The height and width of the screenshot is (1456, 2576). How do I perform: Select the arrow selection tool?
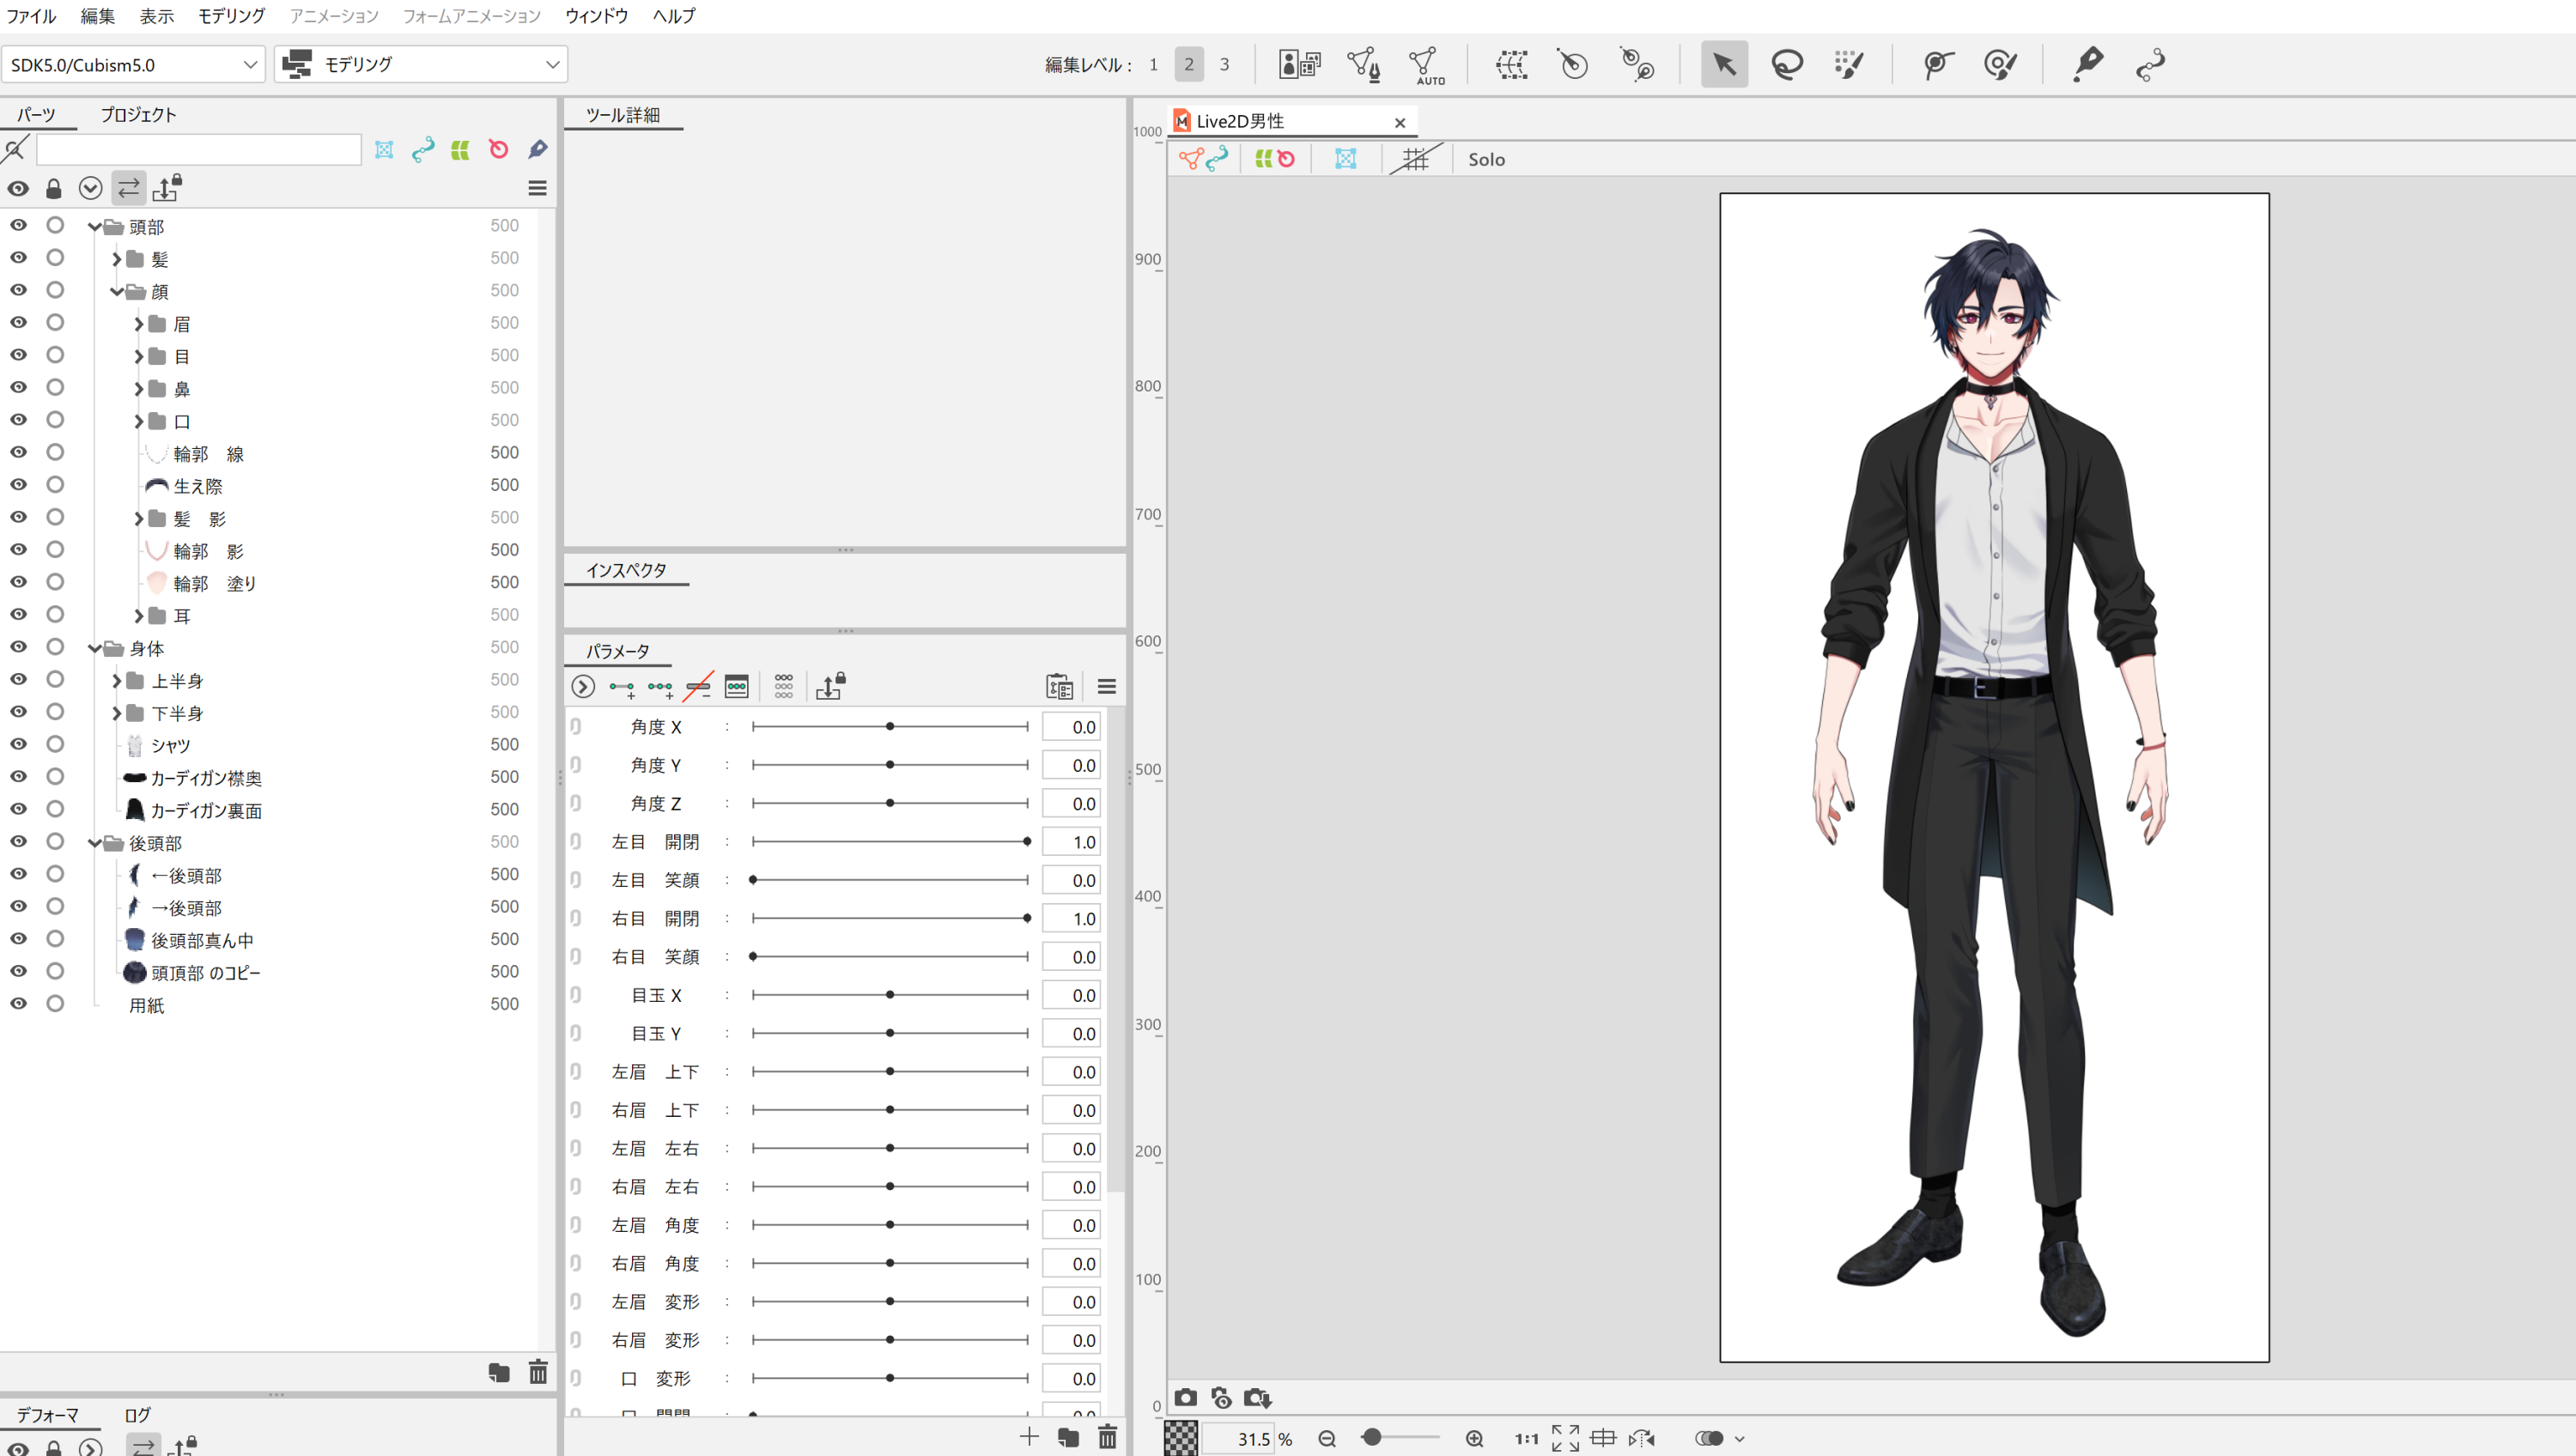(x=1724, y=65)
